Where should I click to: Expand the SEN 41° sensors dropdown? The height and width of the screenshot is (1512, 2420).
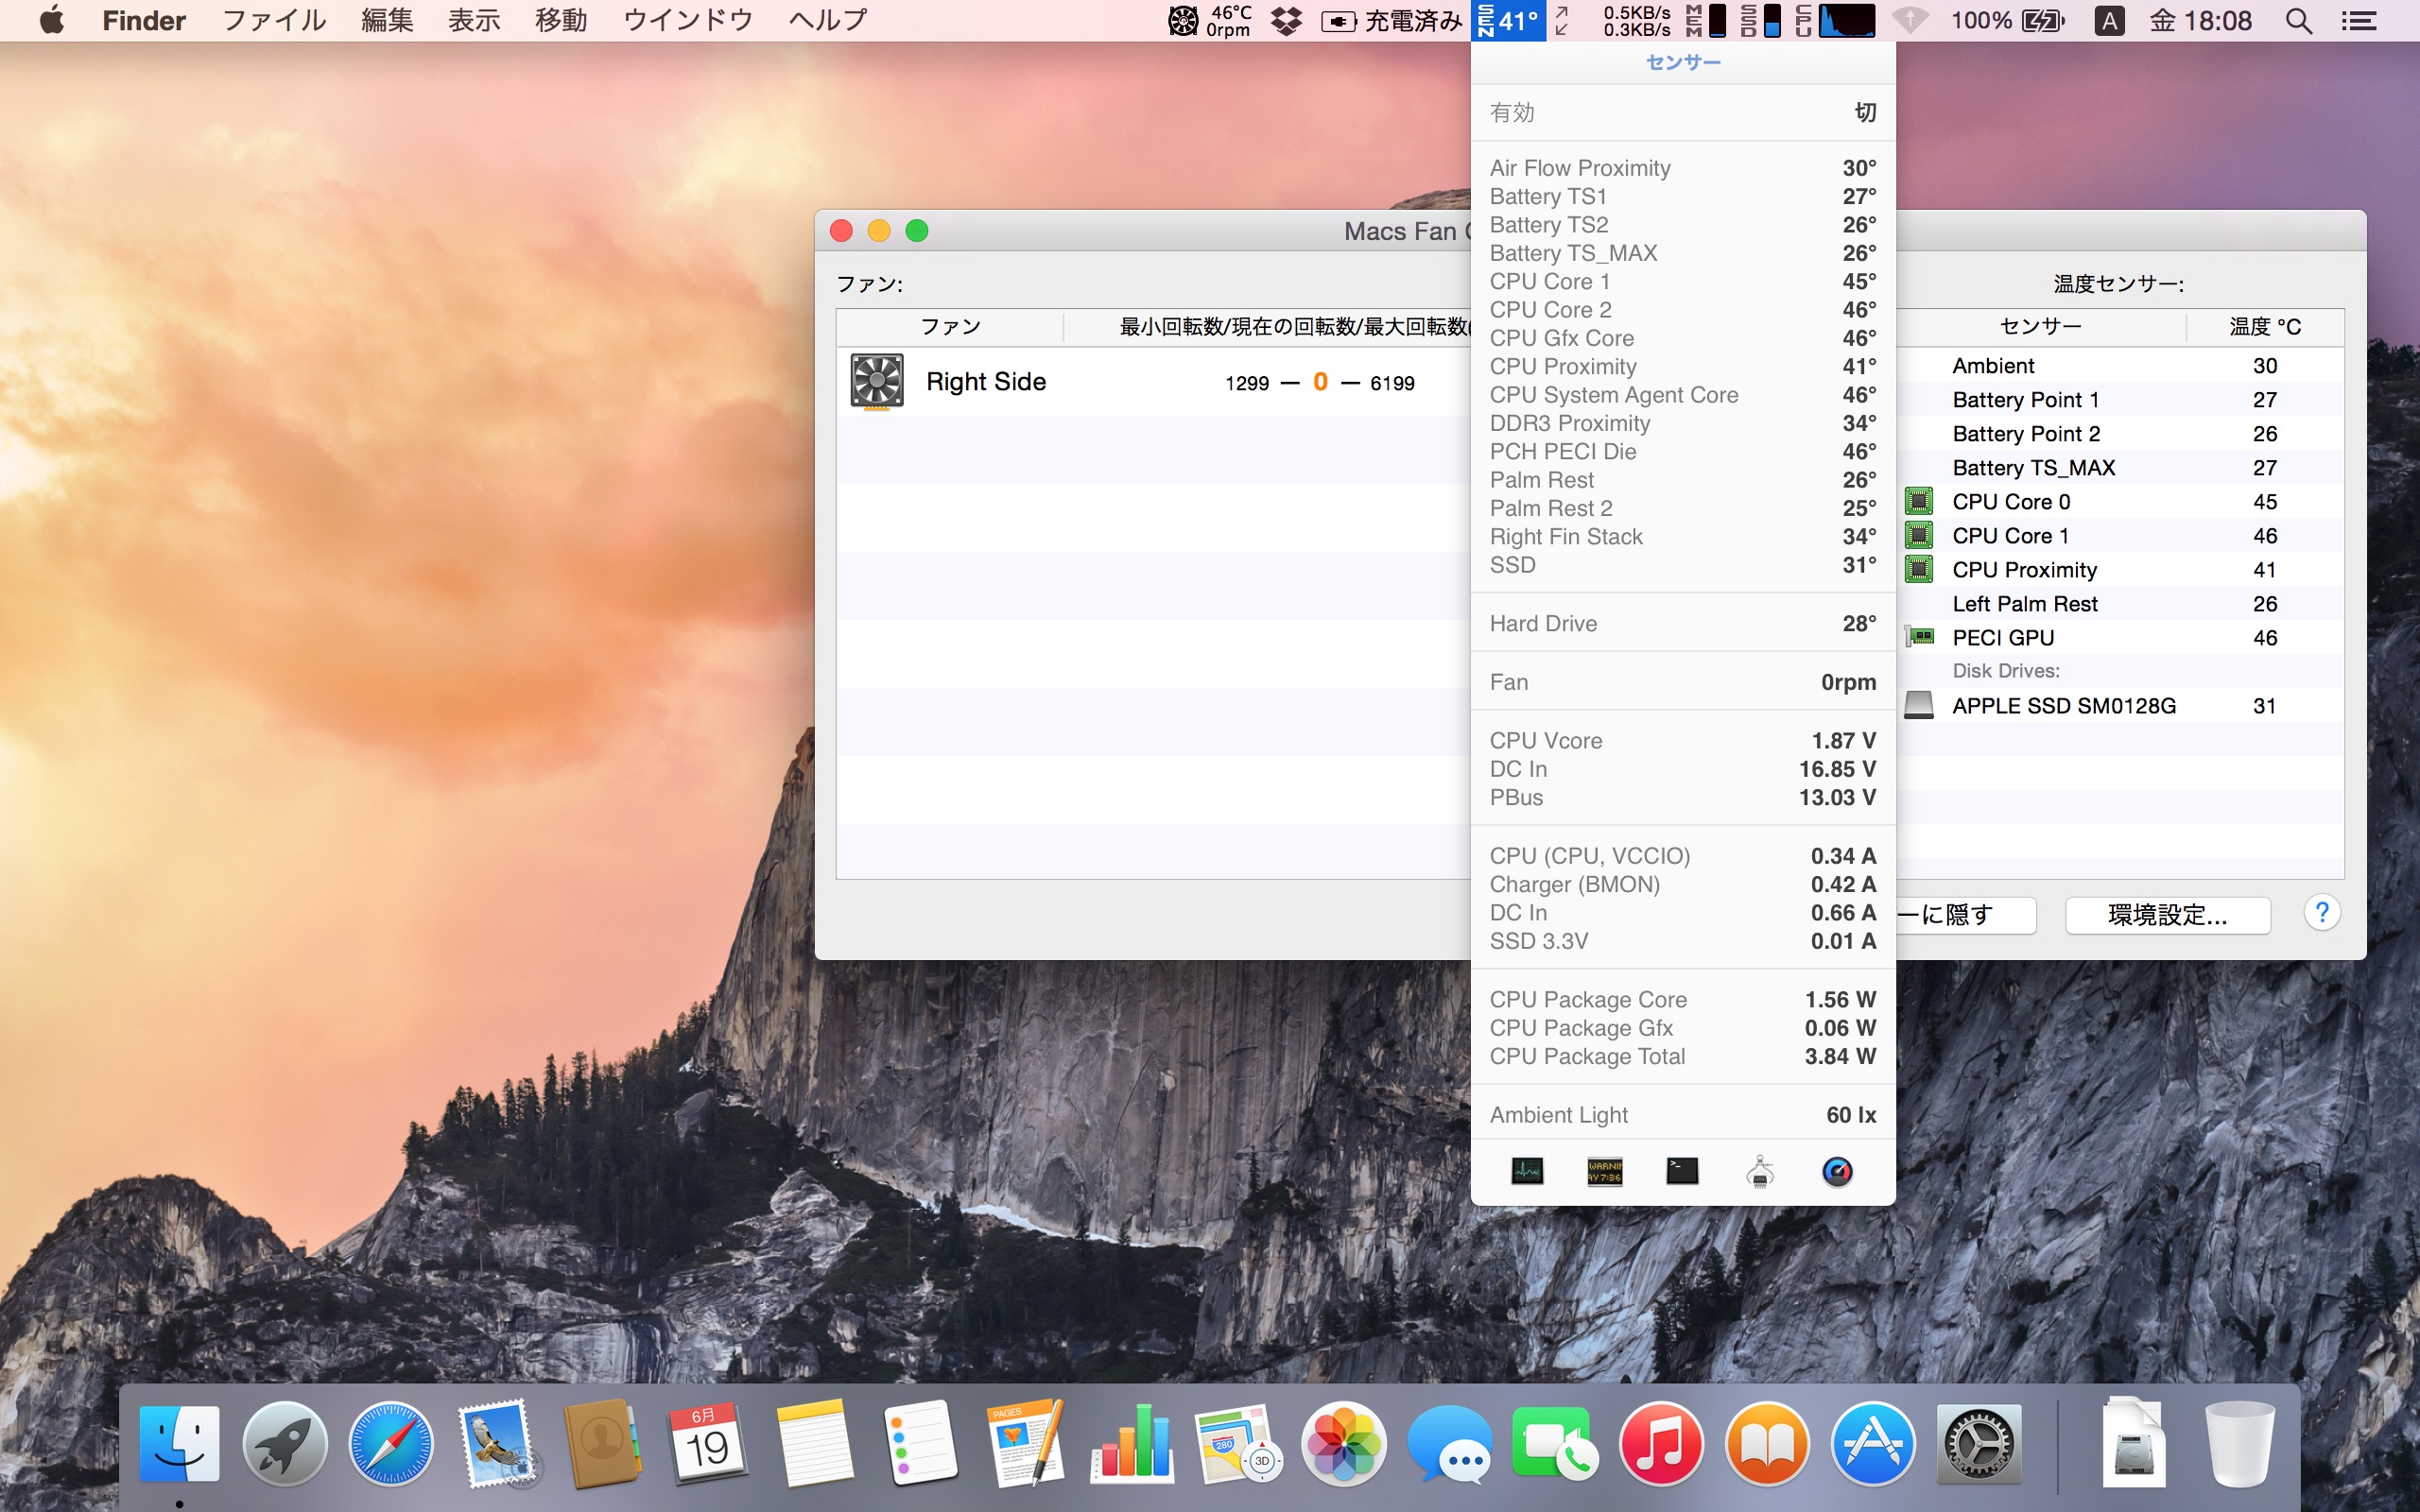point(1508,21)
